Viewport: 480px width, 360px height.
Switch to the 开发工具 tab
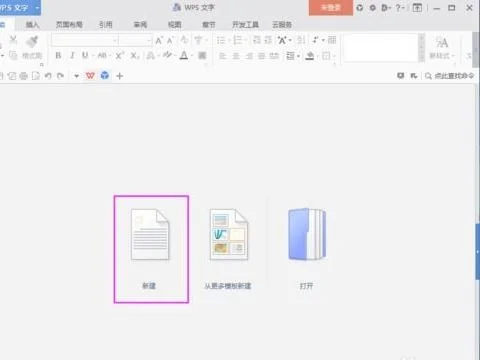point(245,24)
